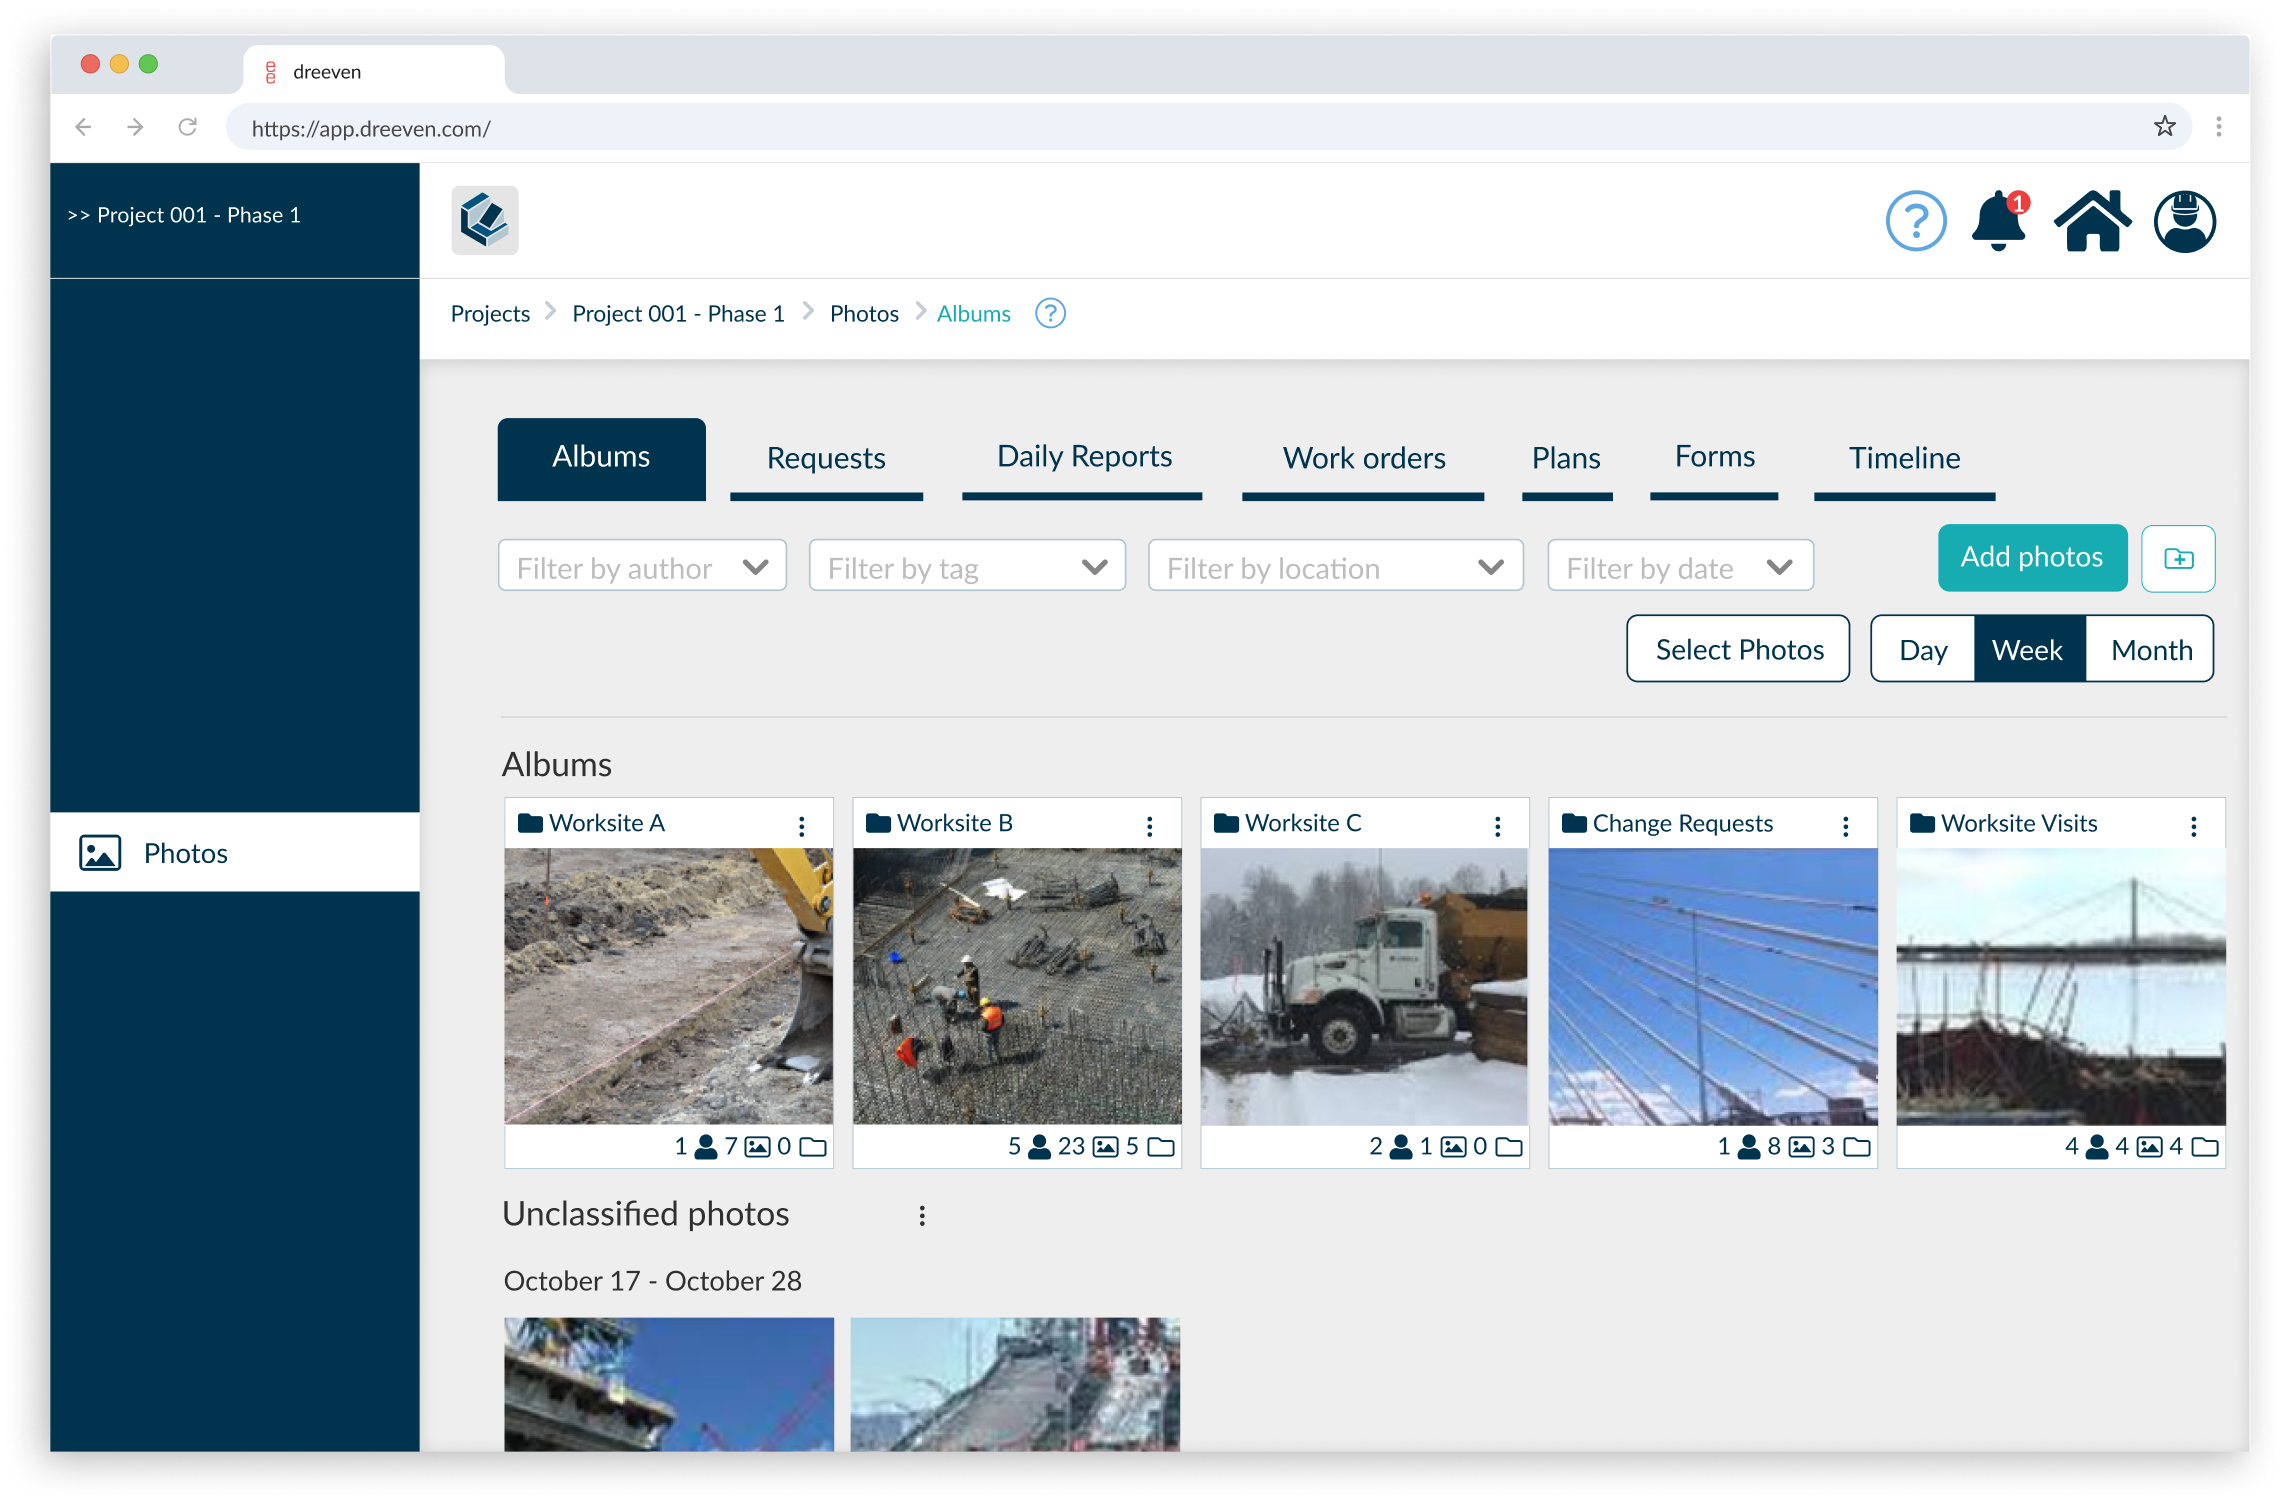
Task: Switch view grouping to Month
Action: pos(2151,649)
